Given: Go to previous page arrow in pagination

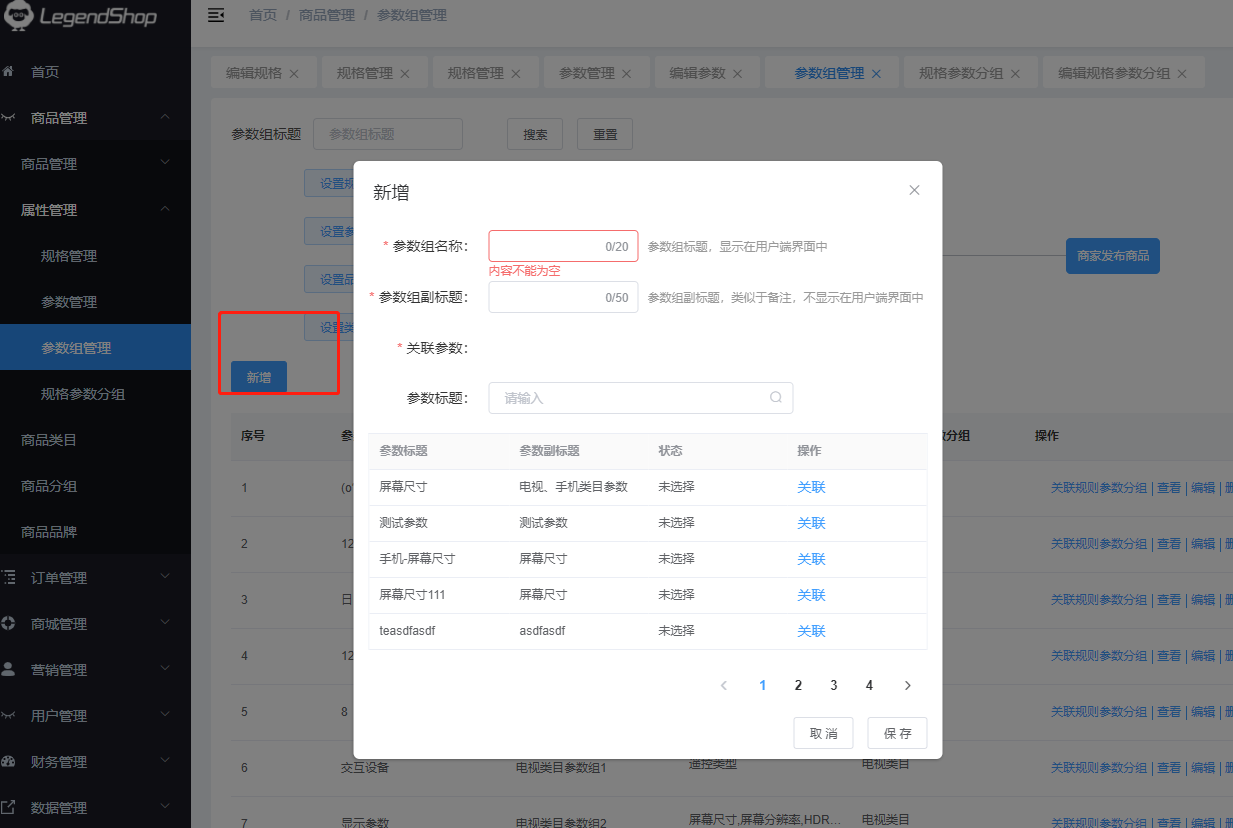Looking at the screenshot, I should point(724,685).
